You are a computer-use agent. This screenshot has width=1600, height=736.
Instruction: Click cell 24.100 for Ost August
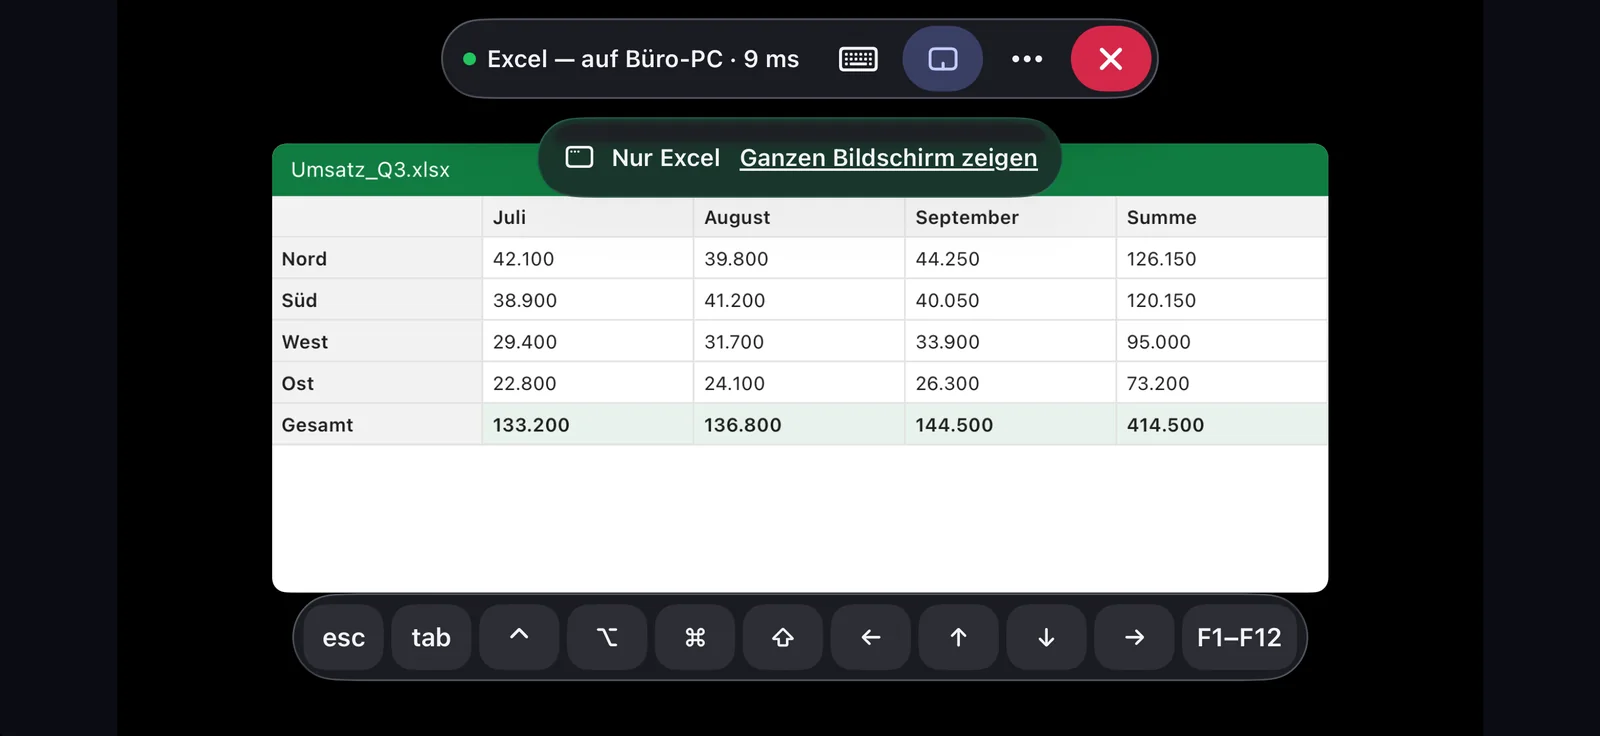(799, 383)
